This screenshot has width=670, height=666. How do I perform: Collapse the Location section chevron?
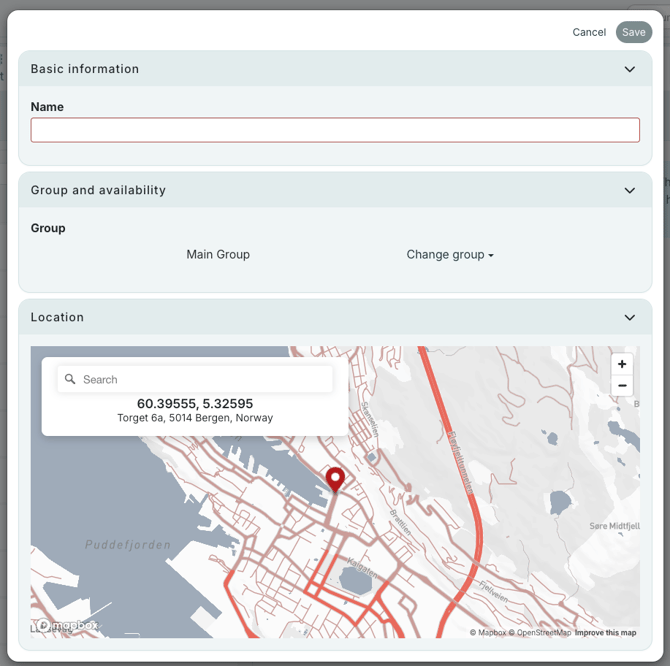630,317
